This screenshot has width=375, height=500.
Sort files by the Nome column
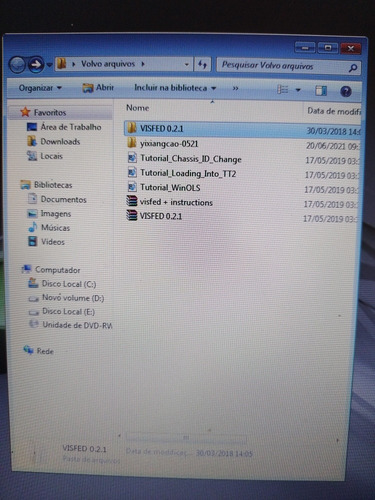138,108
